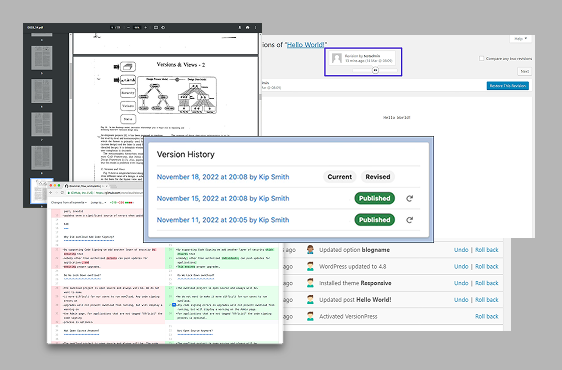Click browser reload icon in GitHub window

point(62,193)
